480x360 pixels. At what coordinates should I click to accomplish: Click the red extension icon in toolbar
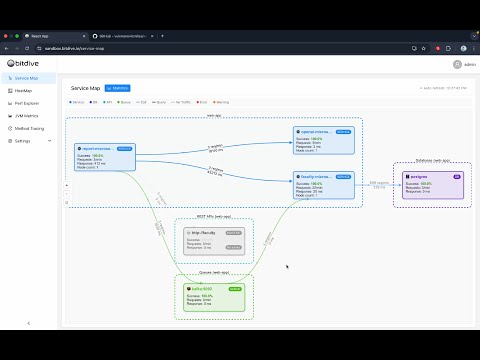click(x=438, y=49)
